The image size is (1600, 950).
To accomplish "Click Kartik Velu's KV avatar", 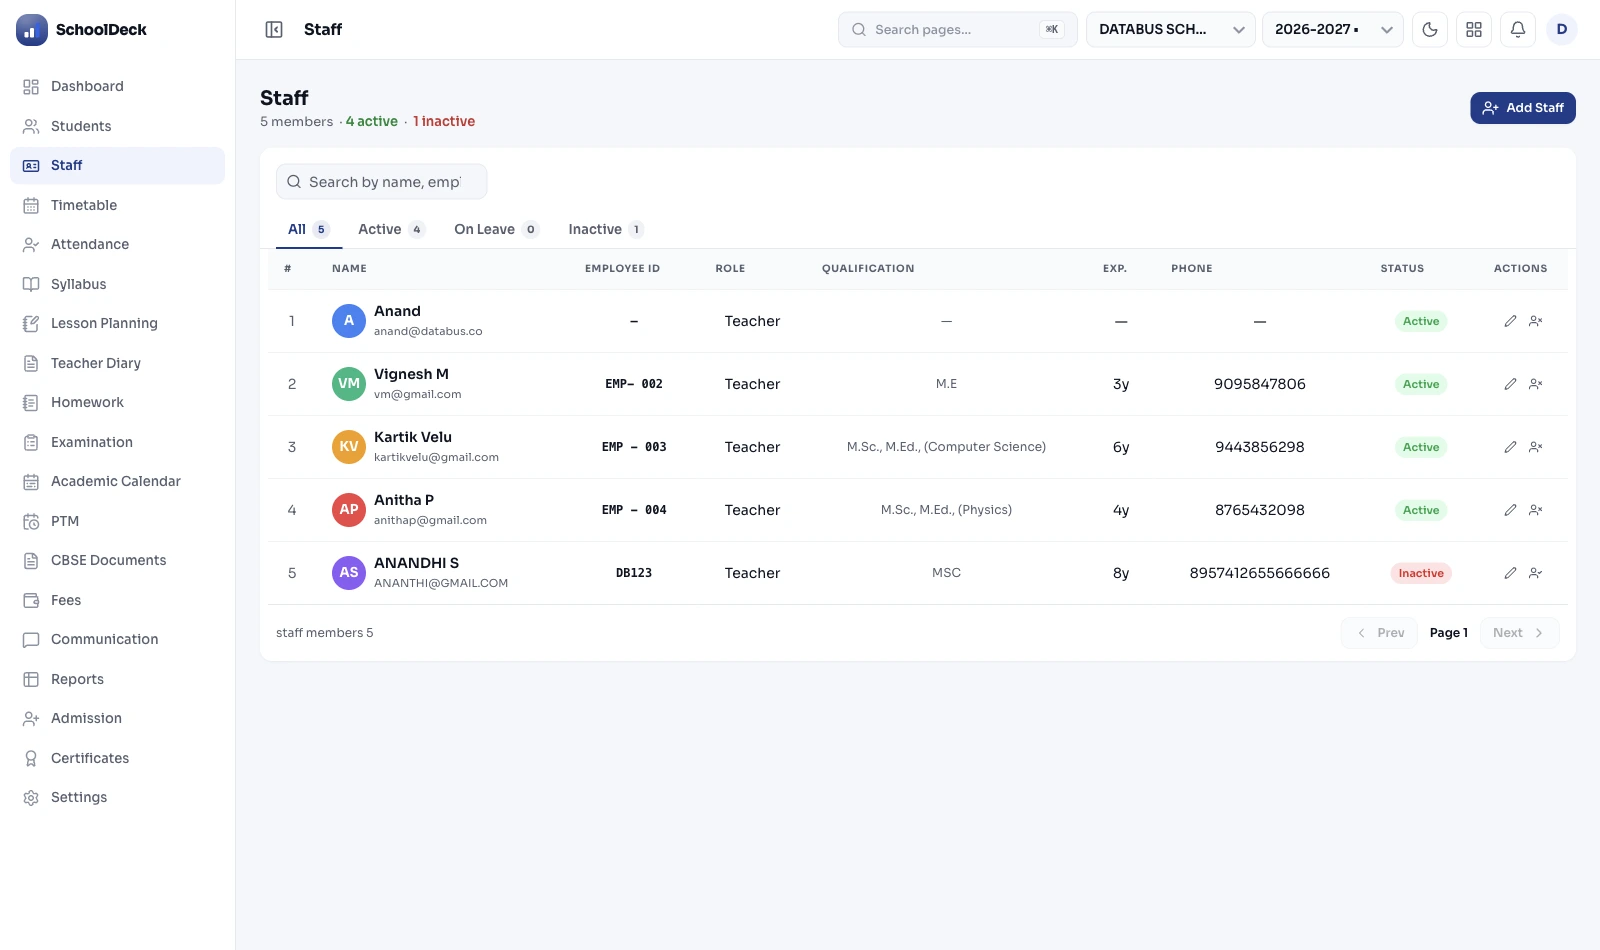I will pos(349,447).
